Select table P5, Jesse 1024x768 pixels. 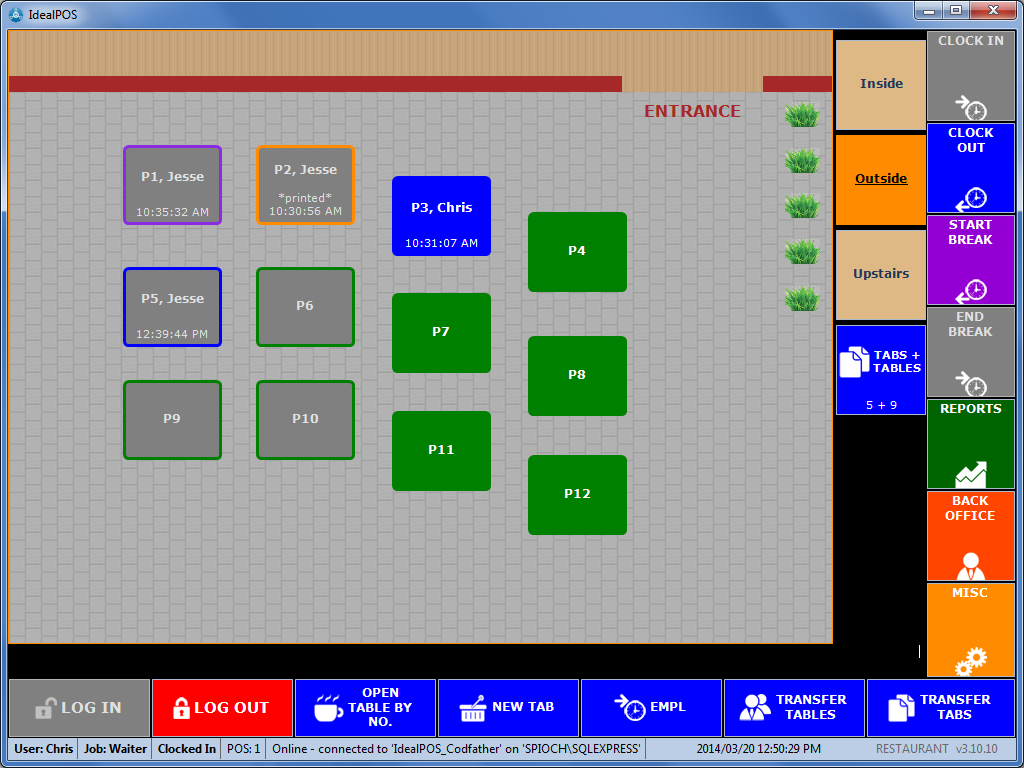[x=172, y=307]
